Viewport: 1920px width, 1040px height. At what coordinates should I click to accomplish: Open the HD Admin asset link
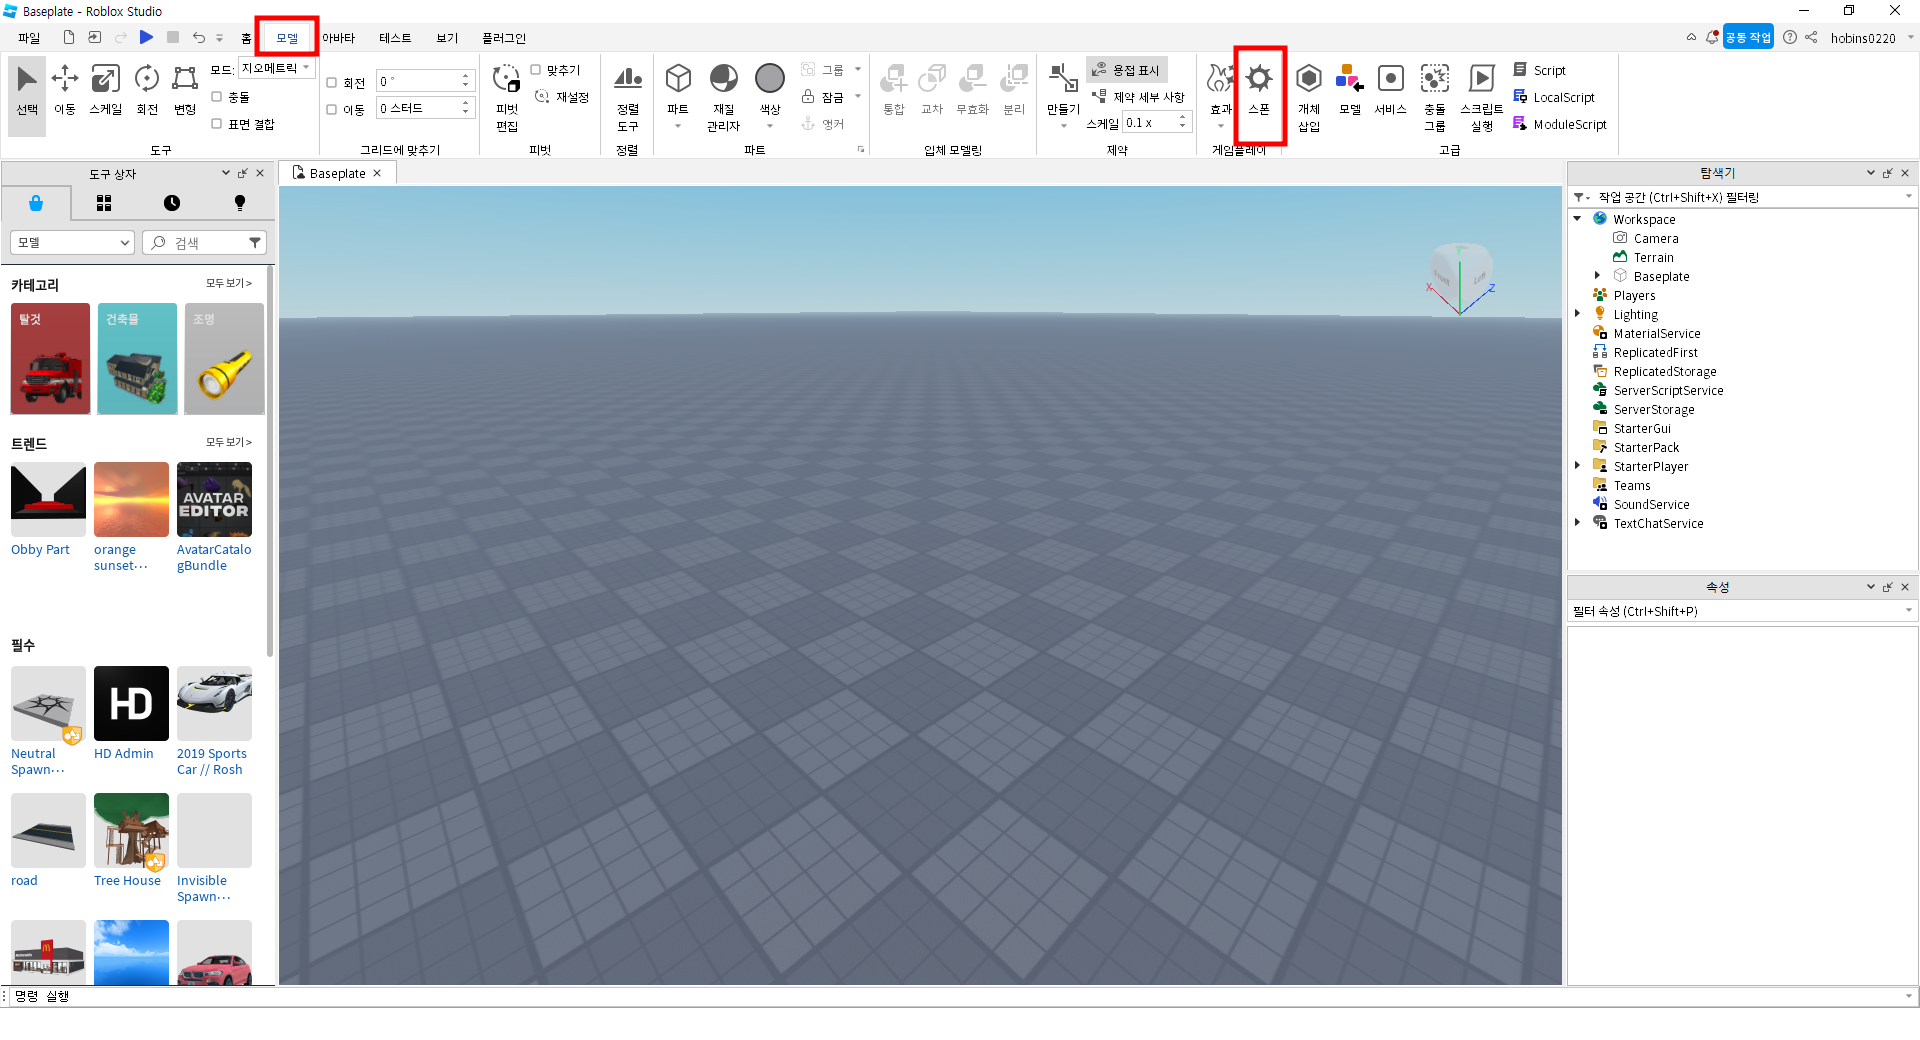(x=124, y=754)
